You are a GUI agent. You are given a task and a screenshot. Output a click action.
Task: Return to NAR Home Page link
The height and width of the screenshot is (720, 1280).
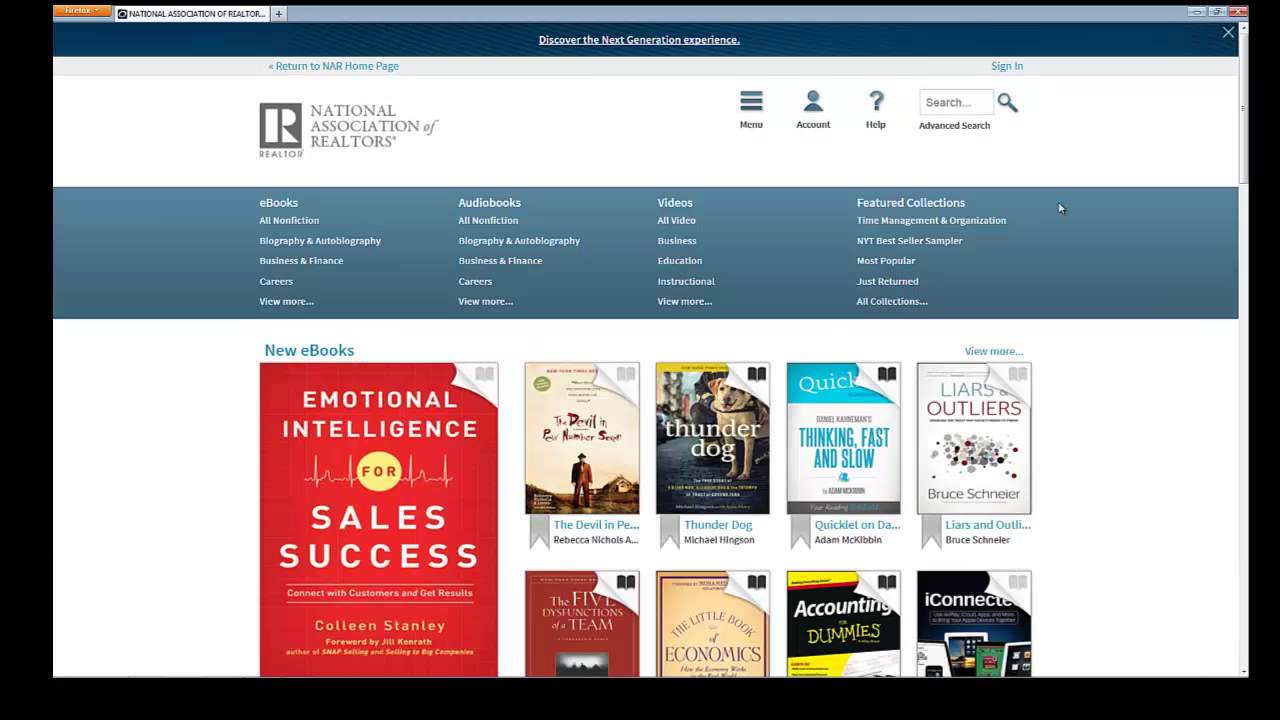pos(333,66)
